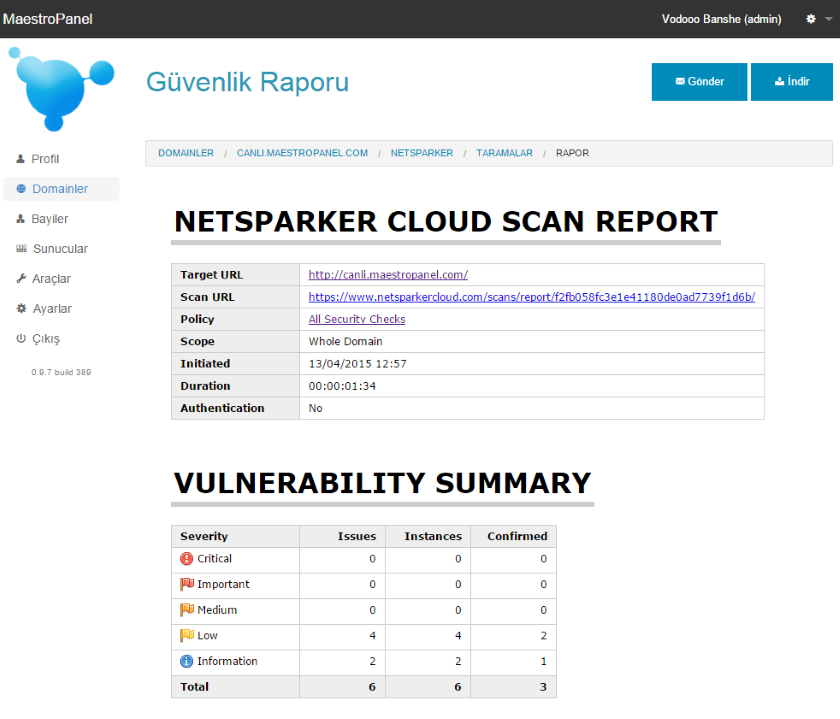Select Domainler in the sidebar
This screenshot has width=840, height=719.
[x=60, y=189]
